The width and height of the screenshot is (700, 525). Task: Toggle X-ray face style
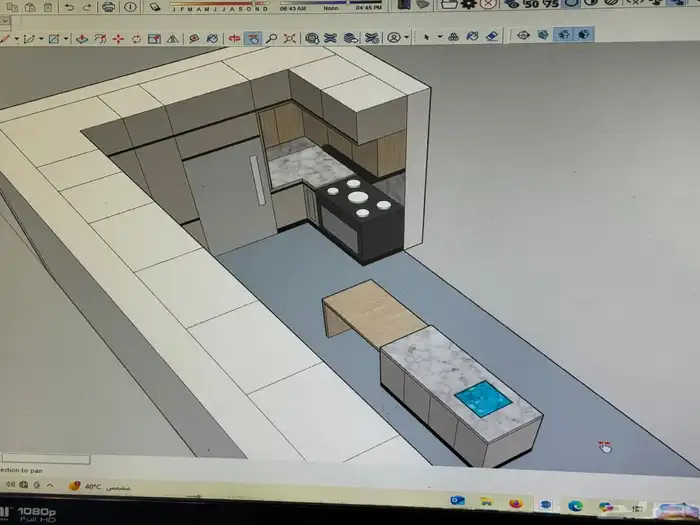point(523,35)
